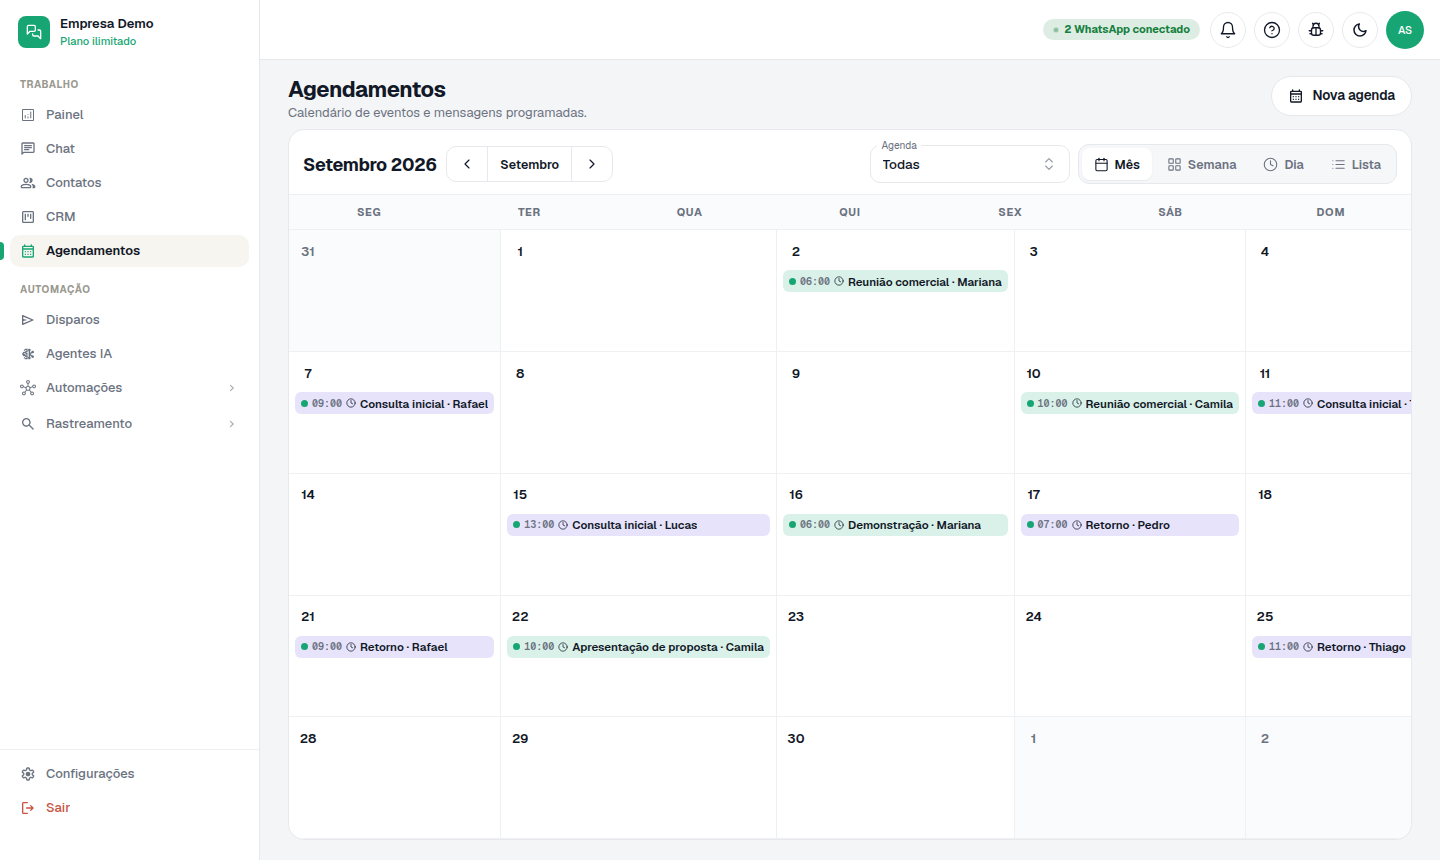Open 11:00 Retorno Thiago event
Screen dimensions: 1440x860
[1331, 647]
